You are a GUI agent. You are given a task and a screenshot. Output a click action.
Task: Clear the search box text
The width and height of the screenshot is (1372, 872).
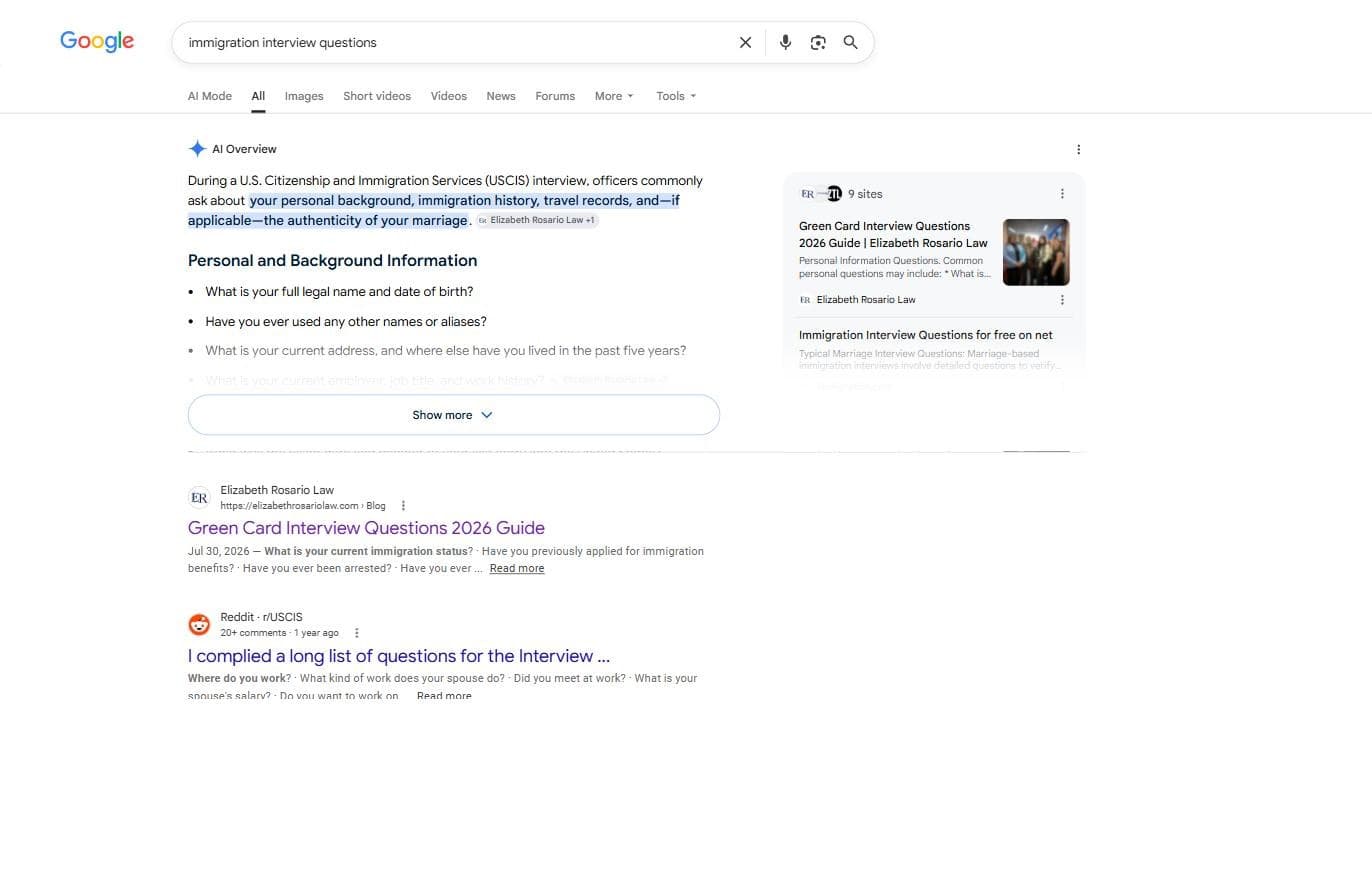tap(745, 42)
